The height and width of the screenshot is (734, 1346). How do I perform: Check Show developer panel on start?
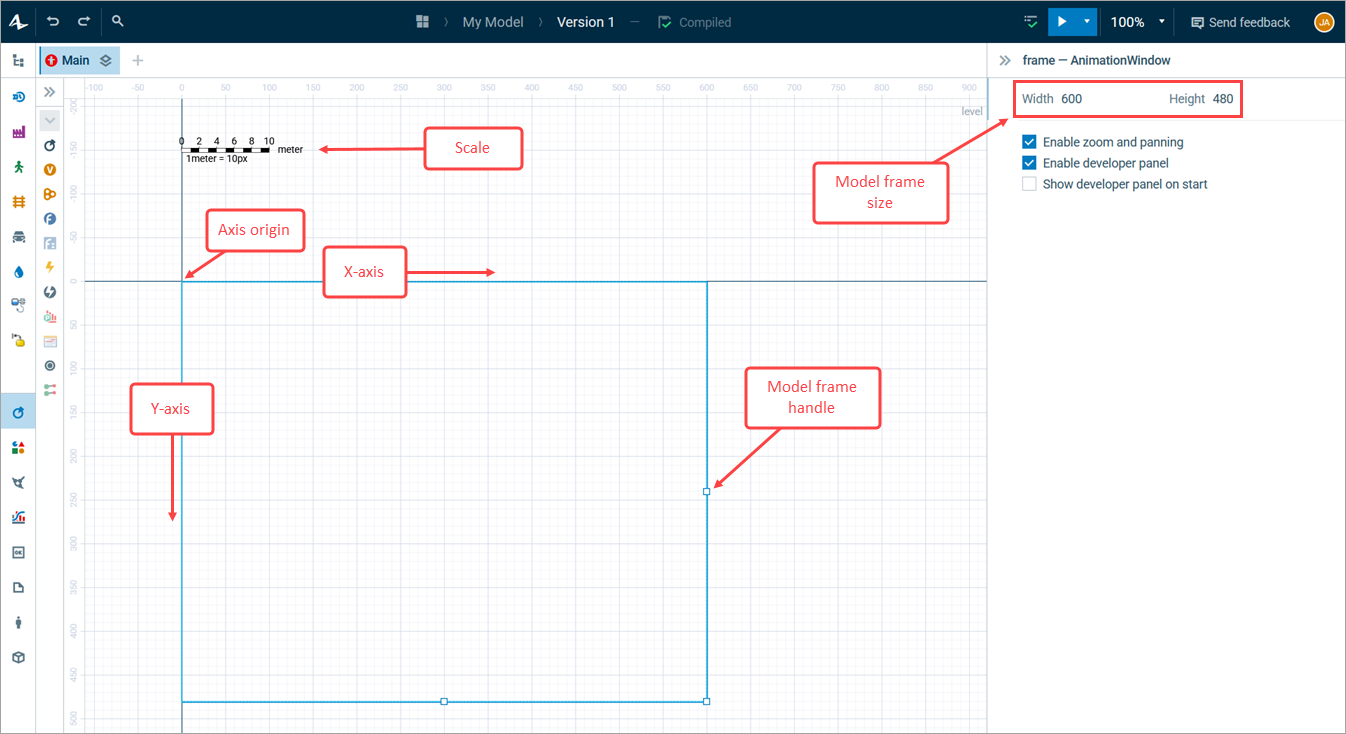[1029, 184]
